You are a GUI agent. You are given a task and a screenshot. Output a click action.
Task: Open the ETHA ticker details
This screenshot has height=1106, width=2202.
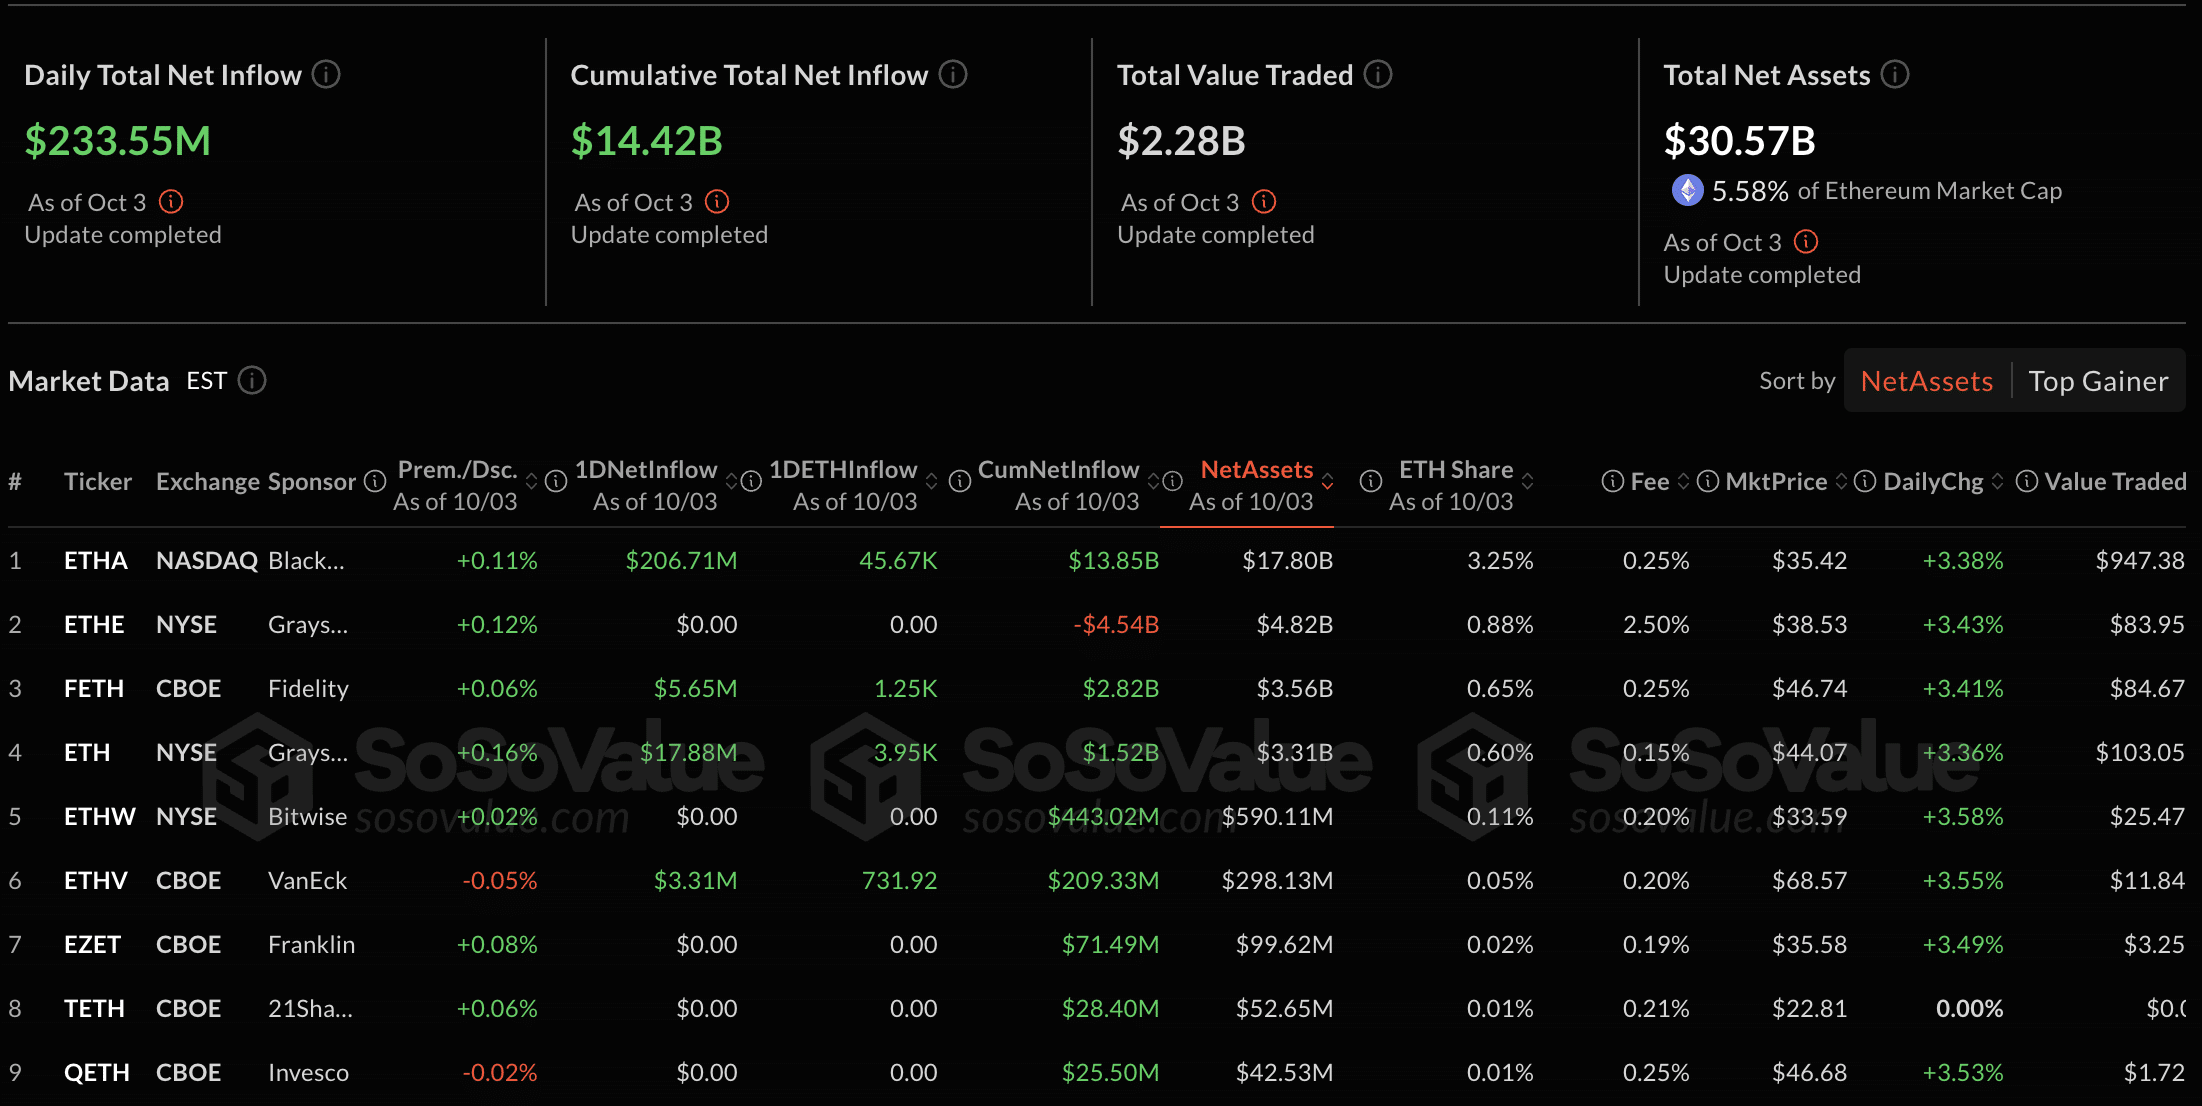pyautogui.click(x=95, y=560)
